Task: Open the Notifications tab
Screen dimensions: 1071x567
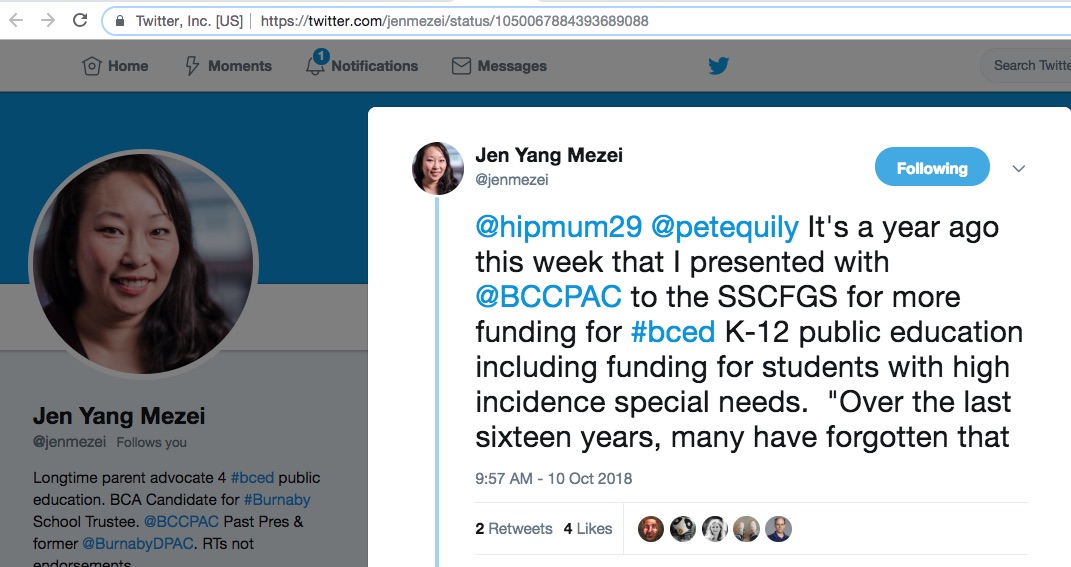Action: click(374, 66)
